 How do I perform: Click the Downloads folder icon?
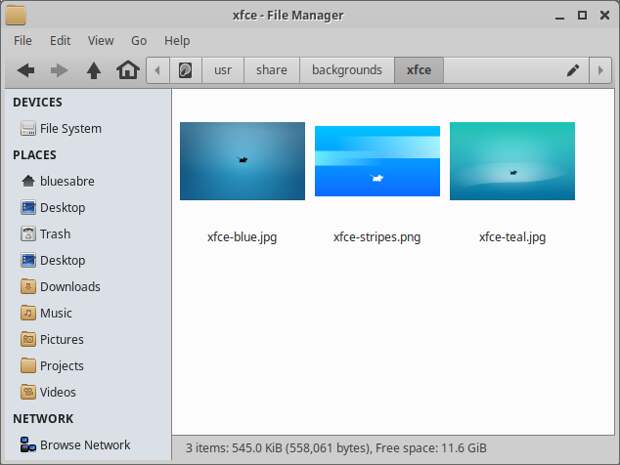pos(28,286)
